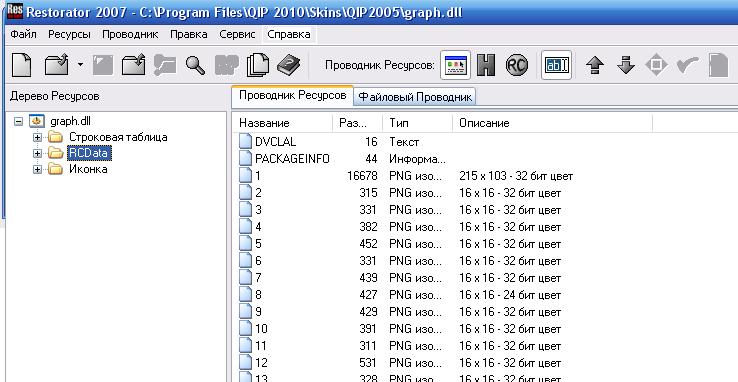This screenshot has width=738, height=382.
Task: Switch to Файловый Проводник tab
Action: click(x=415, y=97)
